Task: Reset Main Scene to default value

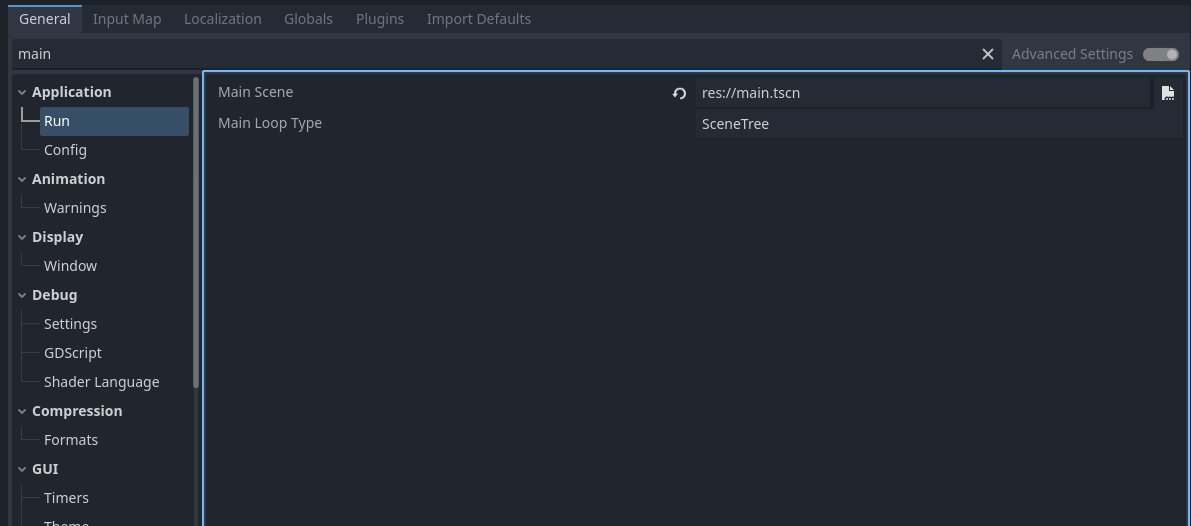Action: point(679,93)
